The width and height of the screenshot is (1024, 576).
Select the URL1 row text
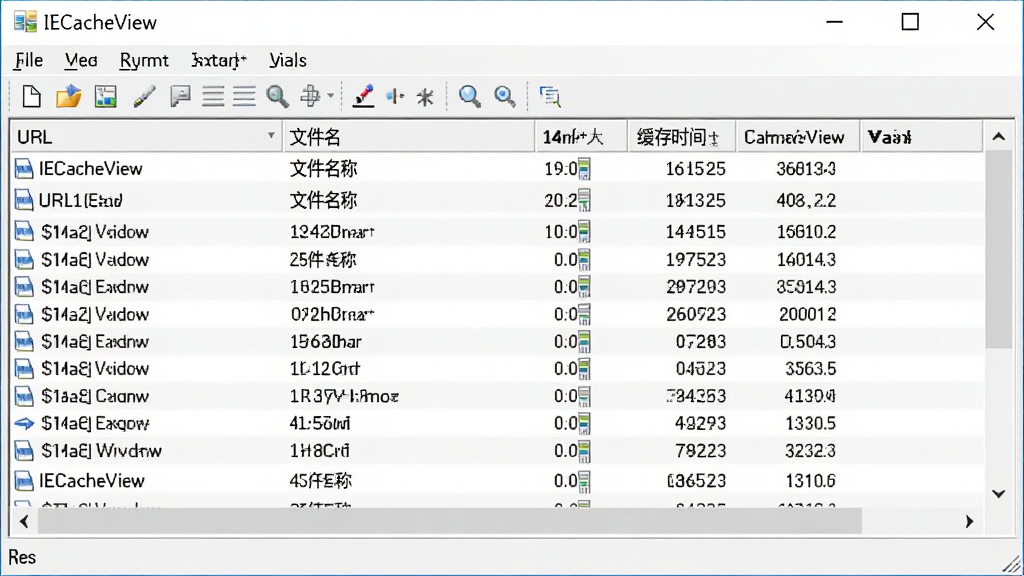pos(80,200)
